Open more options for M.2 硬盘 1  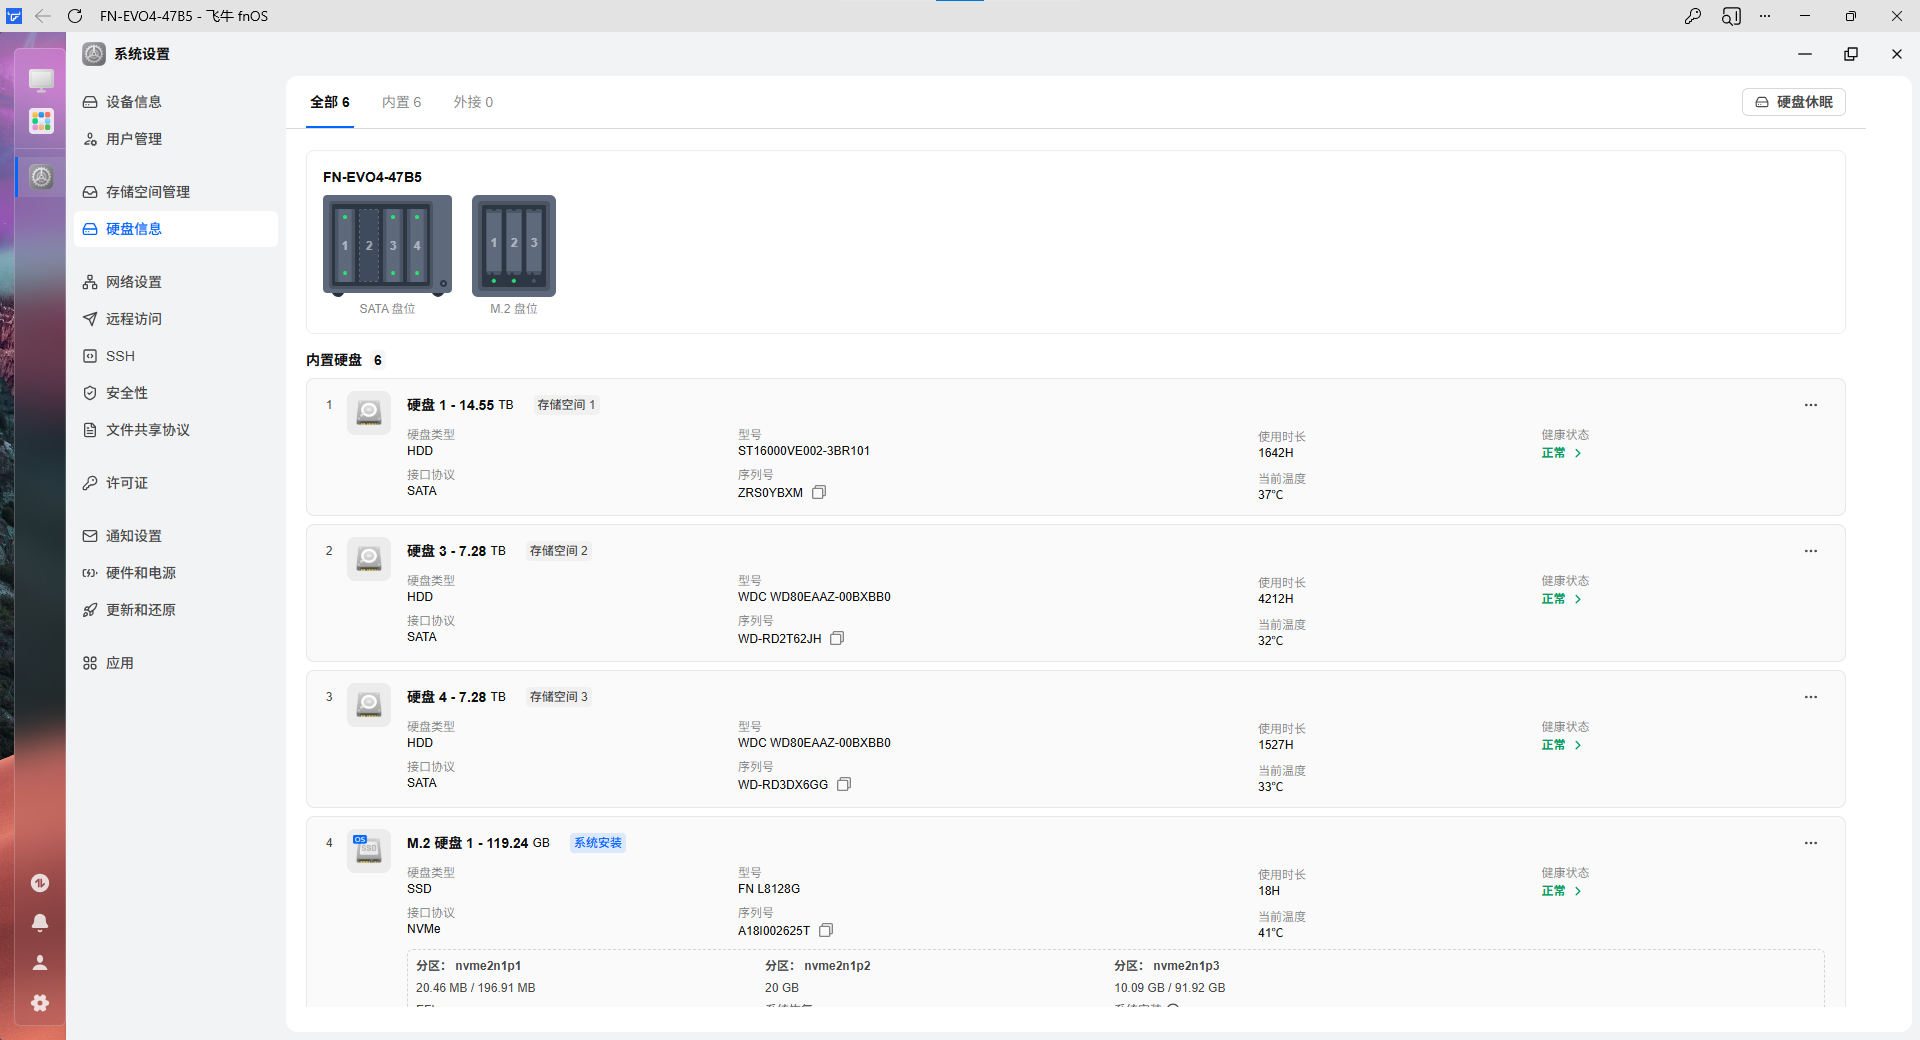pyautogui.click(x=1811, y=843)
